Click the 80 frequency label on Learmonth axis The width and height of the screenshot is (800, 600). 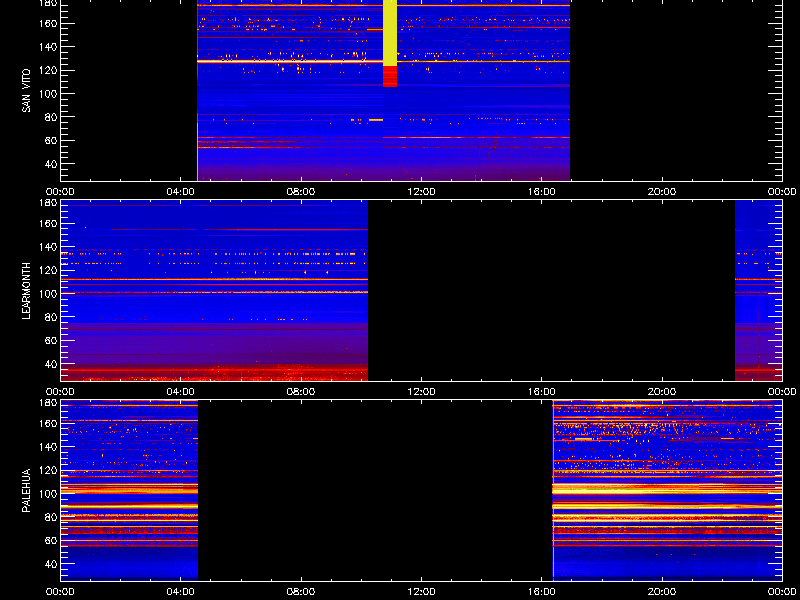tap(49, 317)
